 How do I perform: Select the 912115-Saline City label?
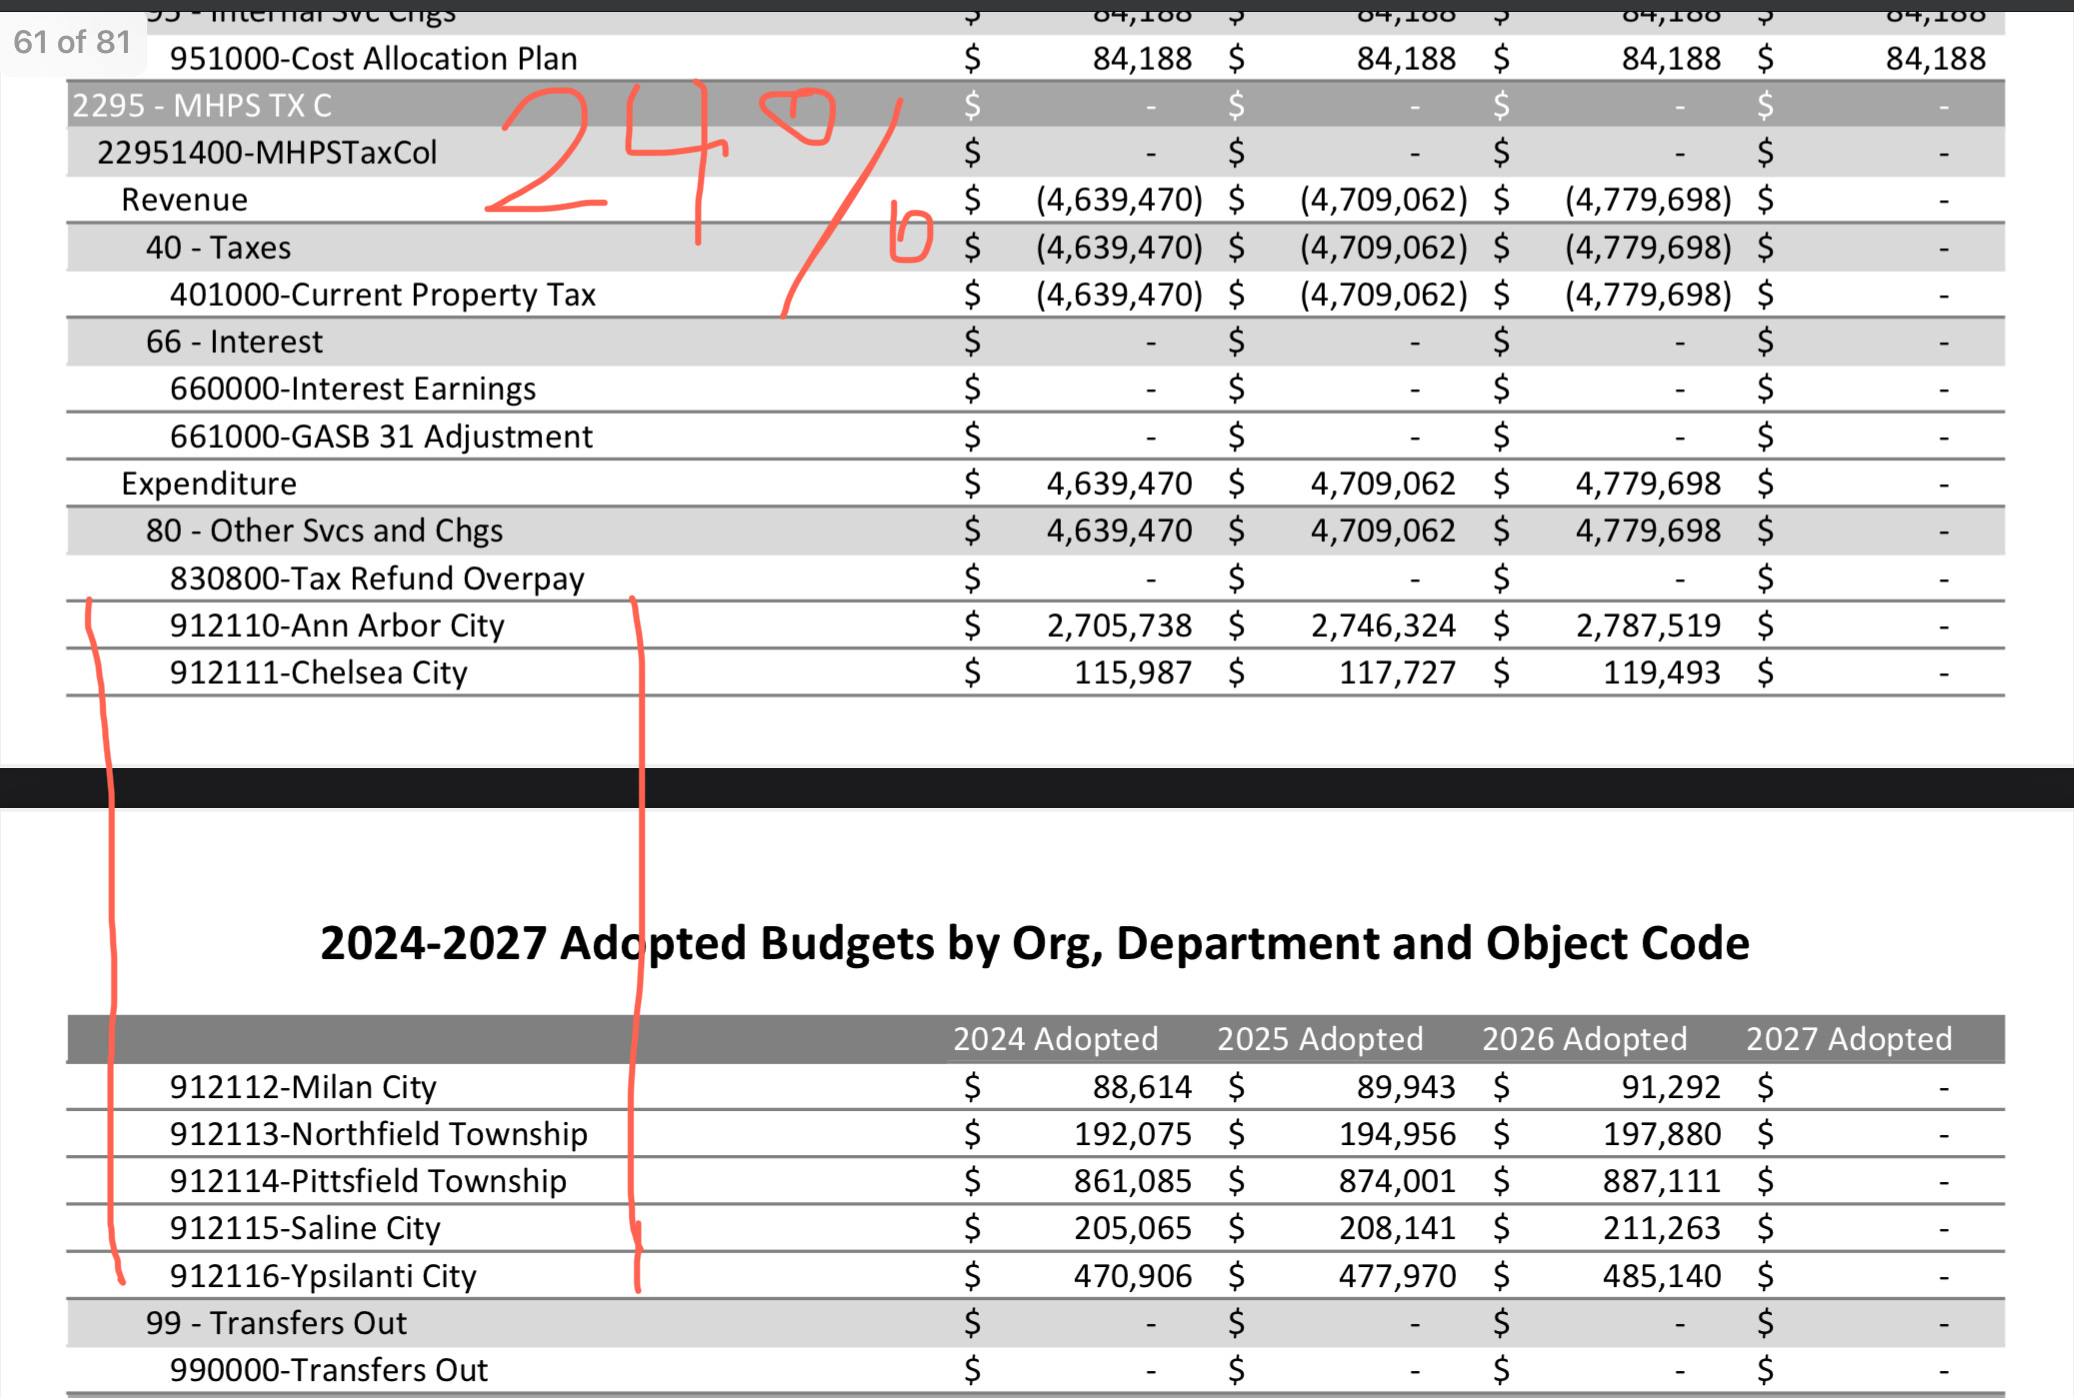pos(304,1228)
